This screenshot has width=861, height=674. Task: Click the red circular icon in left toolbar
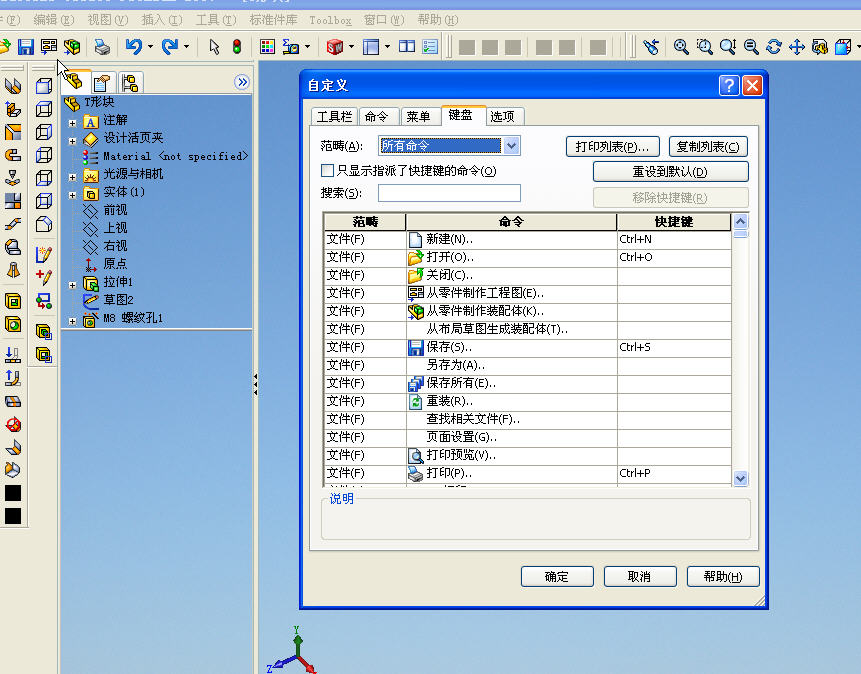point(13,425)
